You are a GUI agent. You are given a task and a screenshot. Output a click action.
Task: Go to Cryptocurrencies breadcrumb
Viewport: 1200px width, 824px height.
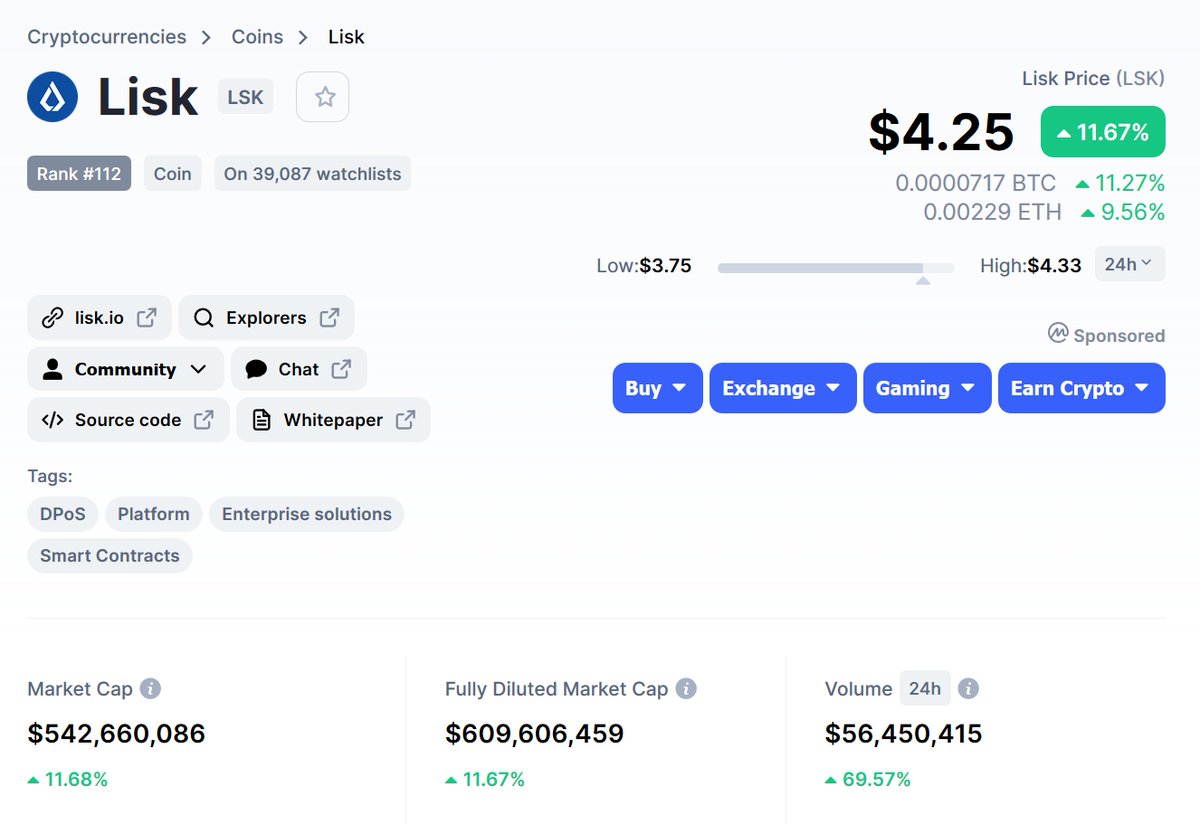pyautogui.click(x=107, y=37)
